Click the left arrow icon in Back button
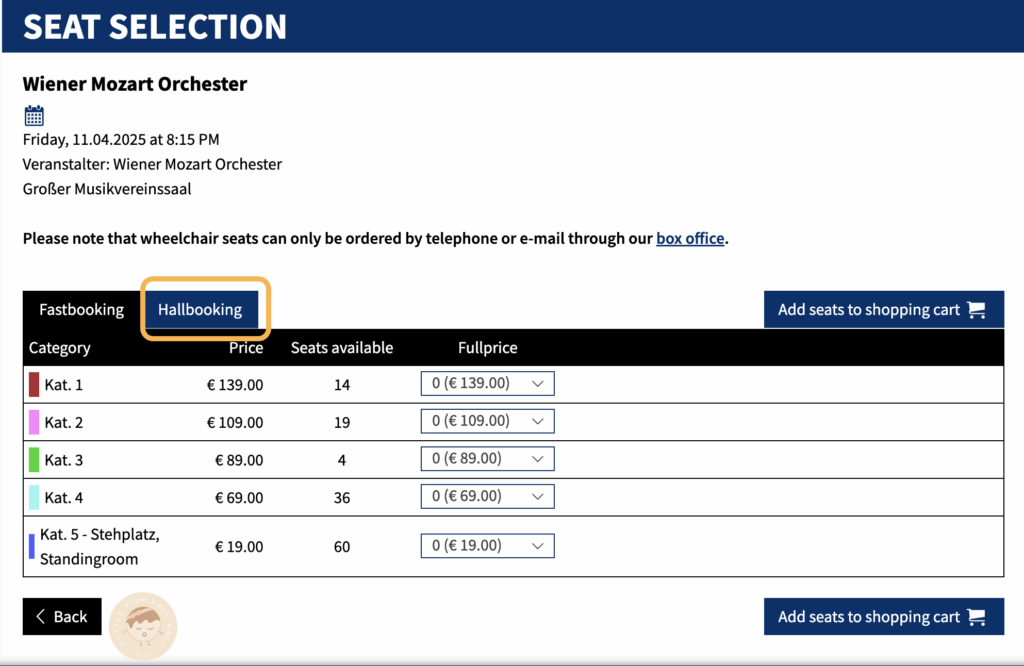The height and width of the screenshot is (666, 1024). [x=40, y=616]
